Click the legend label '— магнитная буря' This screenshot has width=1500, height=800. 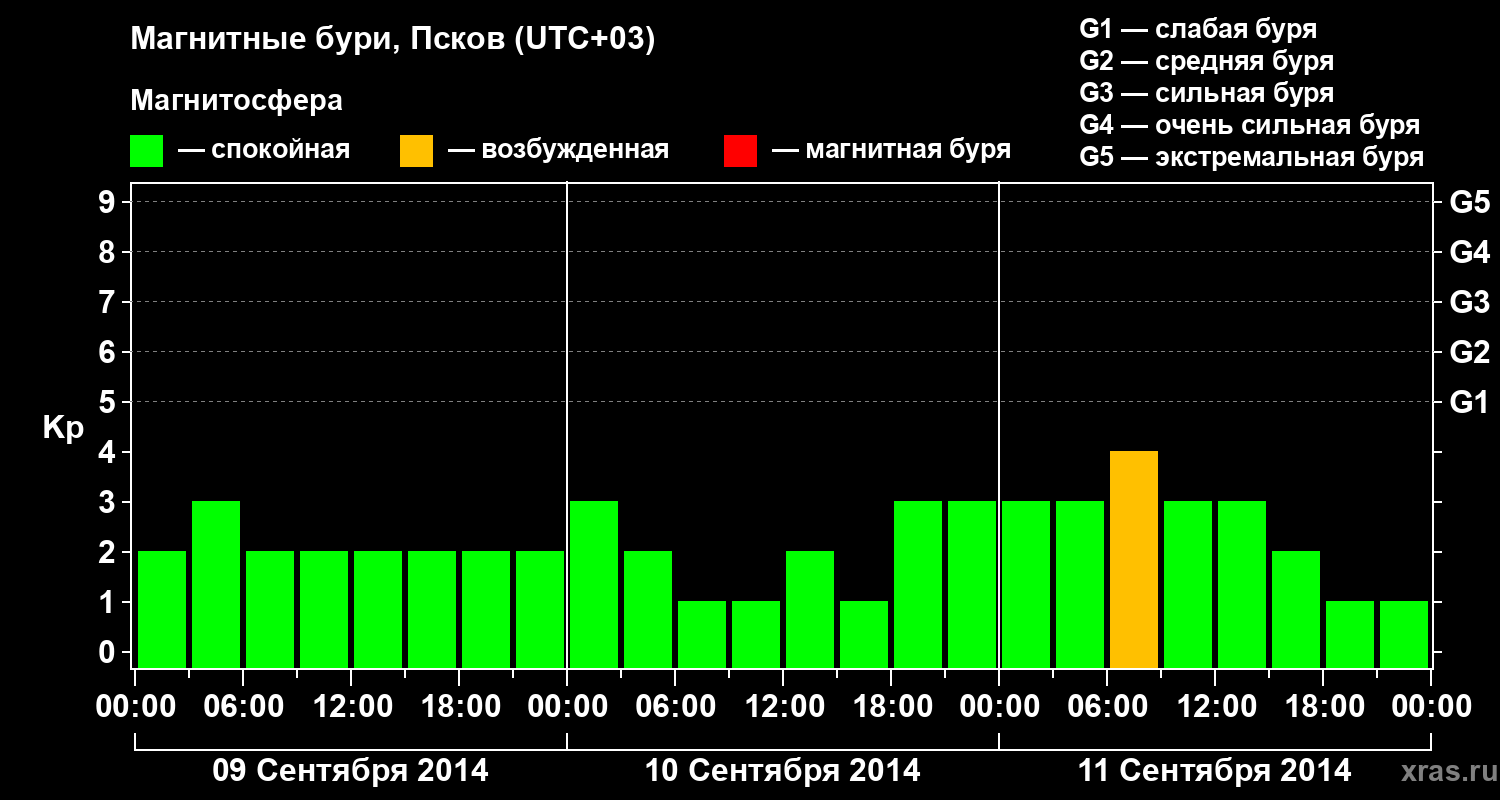point(891,151)
